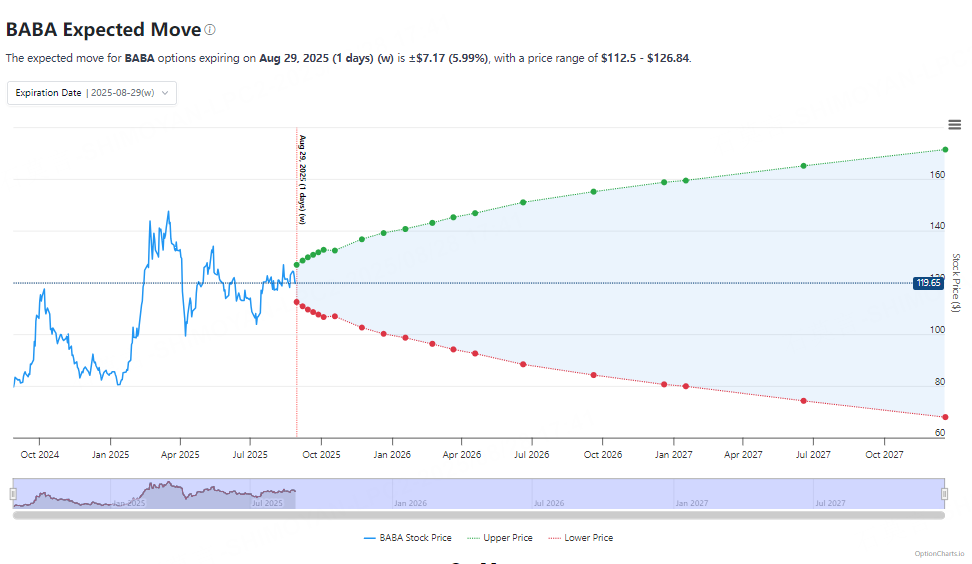The image size is (972, 564).
Task: Toggle Upper Price legend series
Action: [500, 538]
